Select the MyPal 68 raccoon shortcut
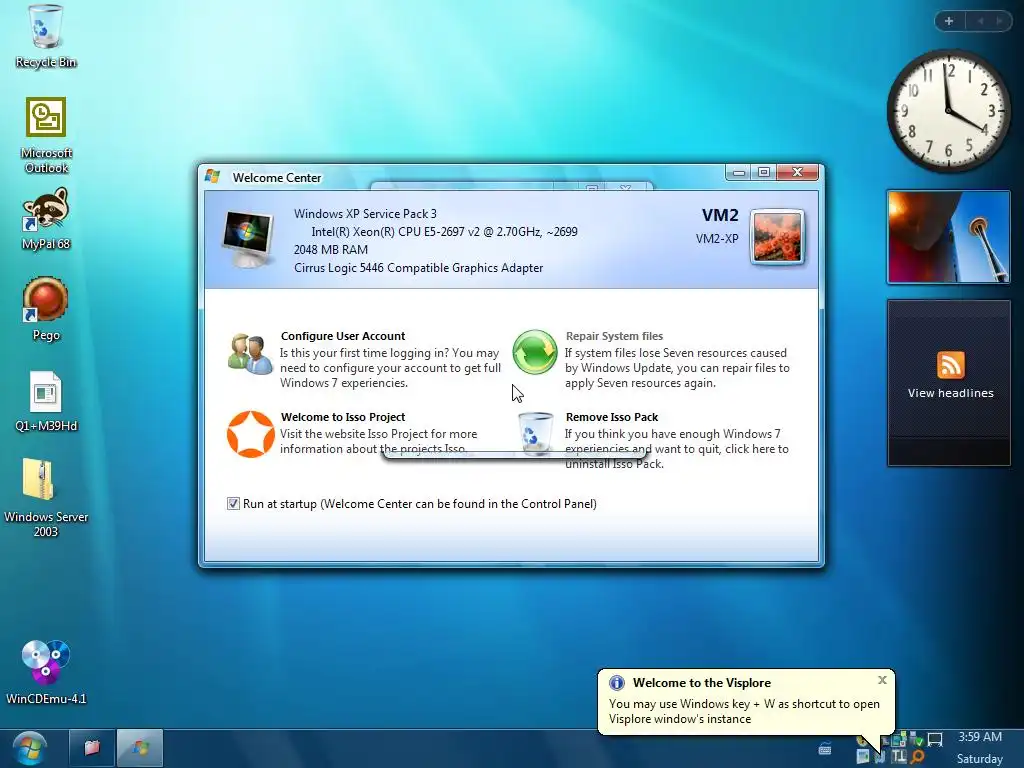This screenshot has height=768, width=1024. coord(46,219)
